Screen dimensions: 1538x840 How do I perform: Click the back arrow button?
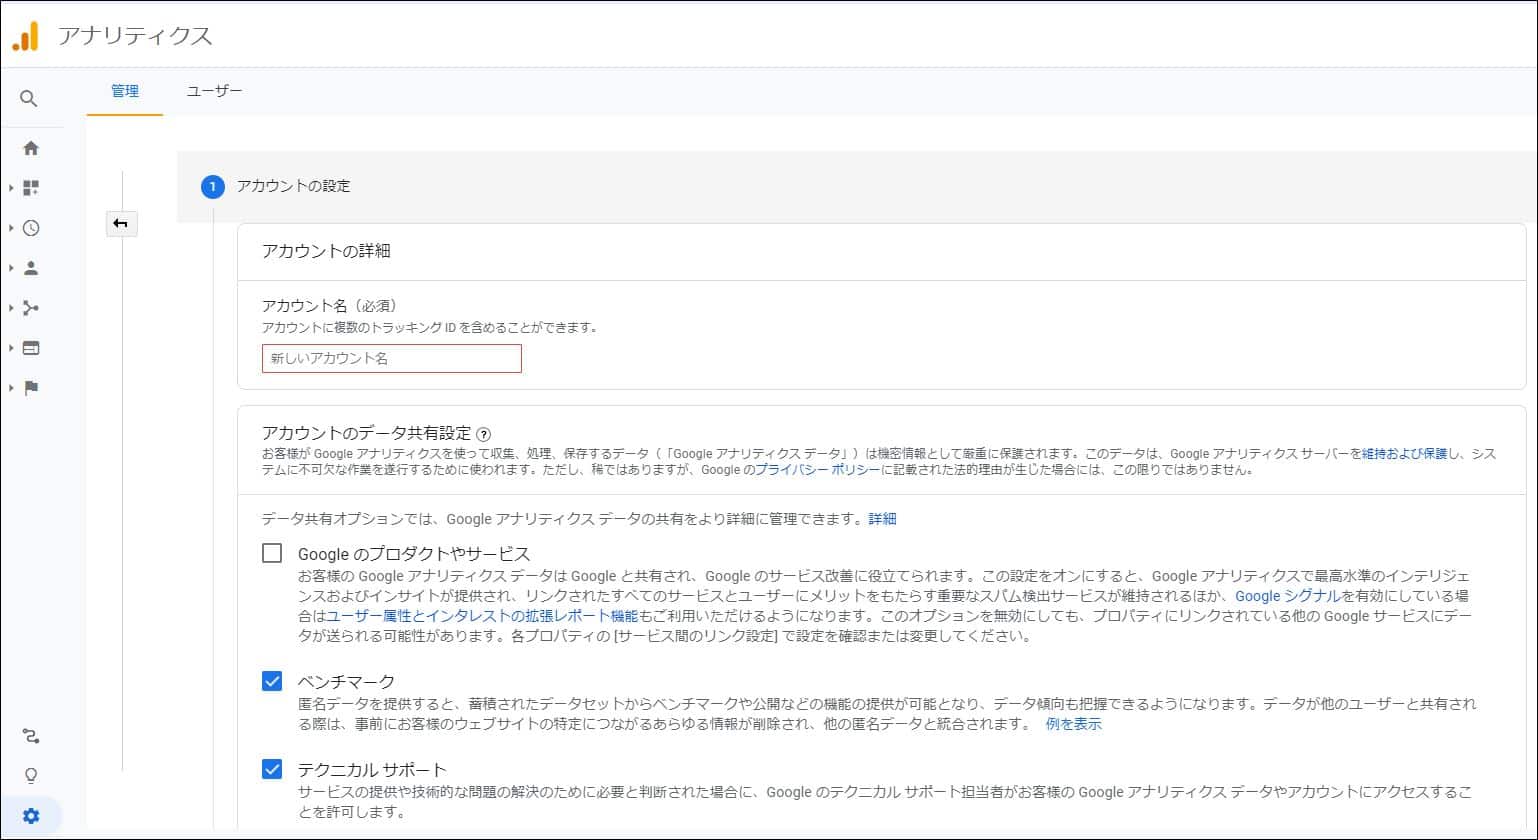[121, 224]
